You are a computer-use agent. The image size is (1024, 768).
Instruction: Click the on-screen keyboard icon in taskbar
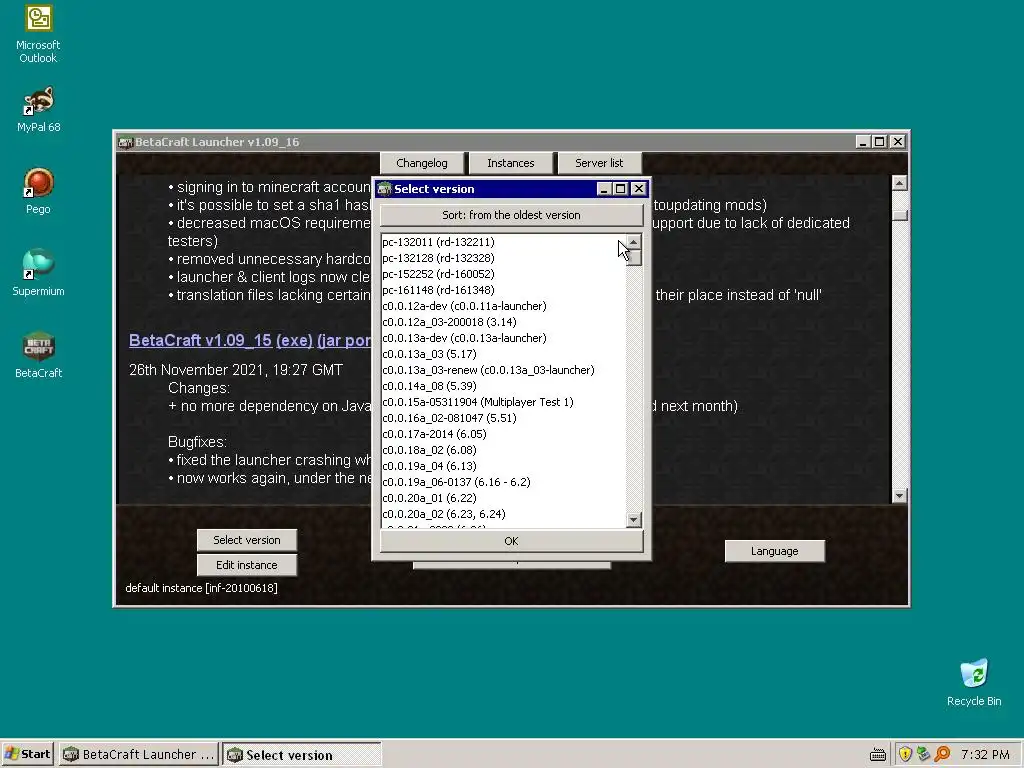click(x=878, y=755)
